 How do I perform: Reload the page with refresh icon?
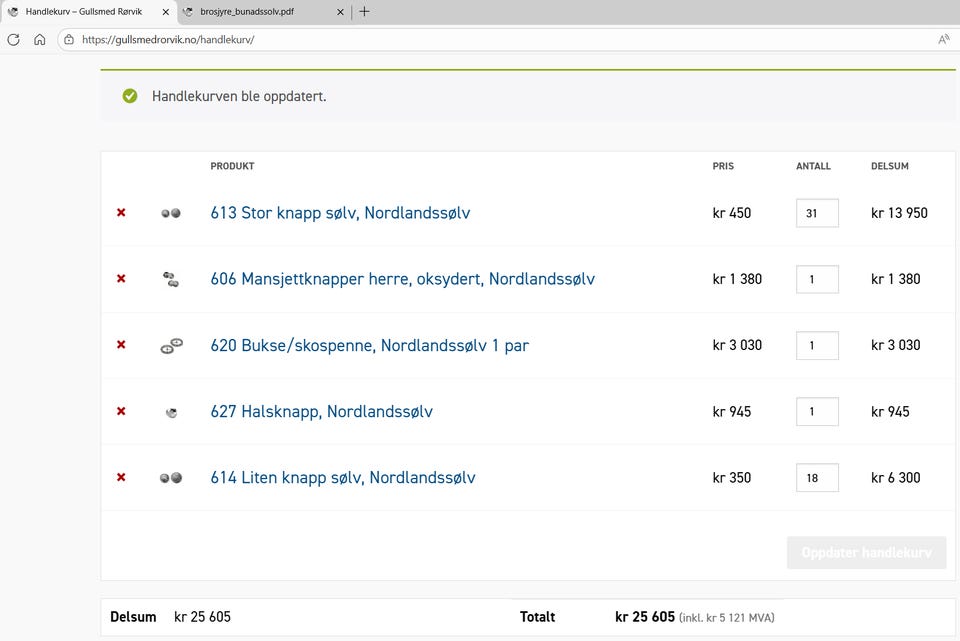pos(13,40)
